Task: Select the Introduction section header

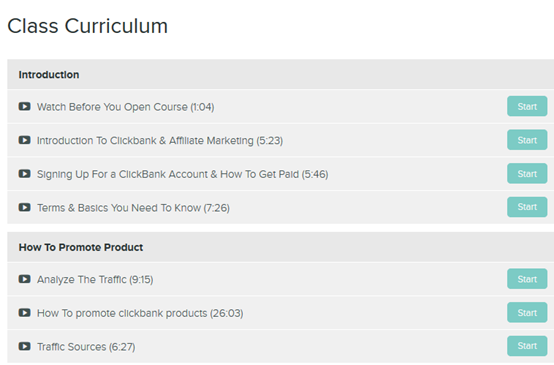Action: pyautogui.click(x=281, y=75)
